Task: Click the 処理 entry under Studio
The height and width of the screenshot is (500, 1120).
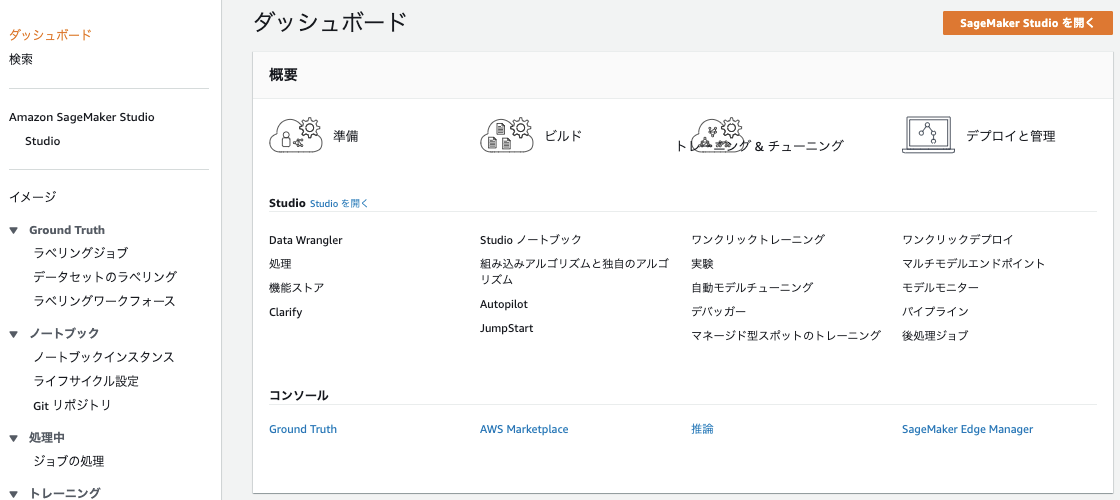Action: tap(280, 264)
